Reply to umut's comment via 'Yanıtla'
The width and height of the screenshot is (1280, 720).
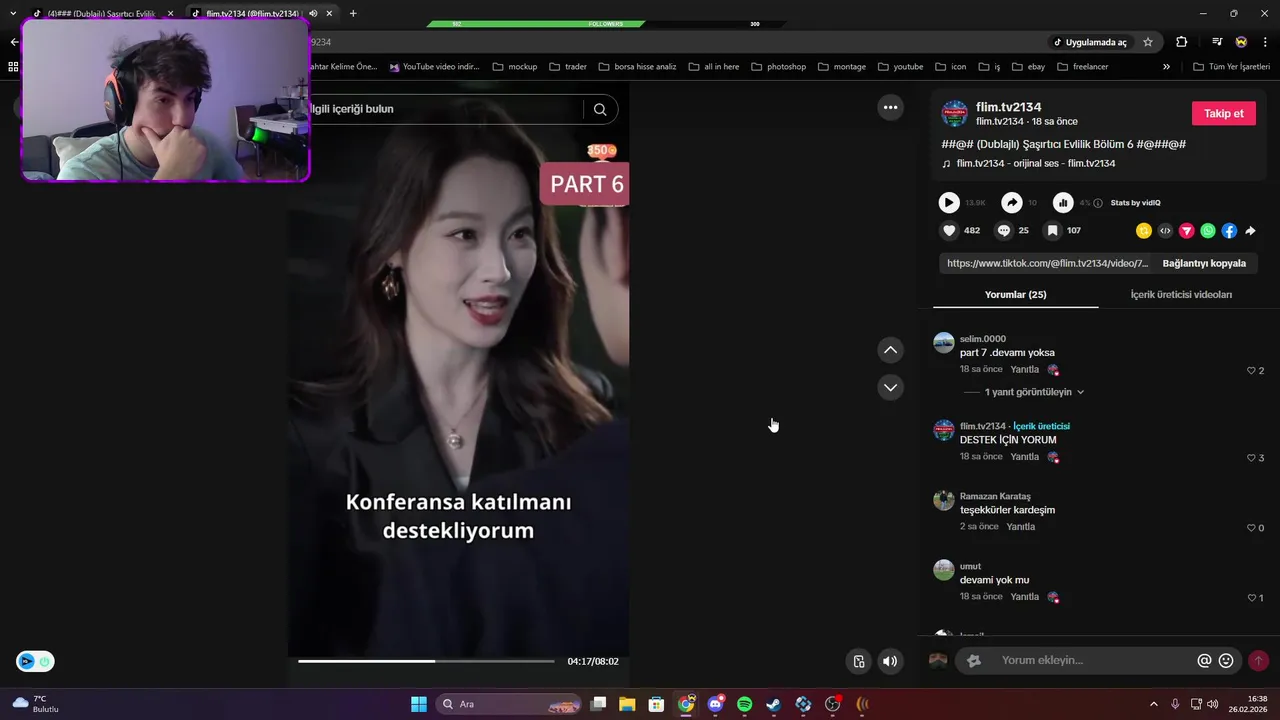[x=1025, y=596]
